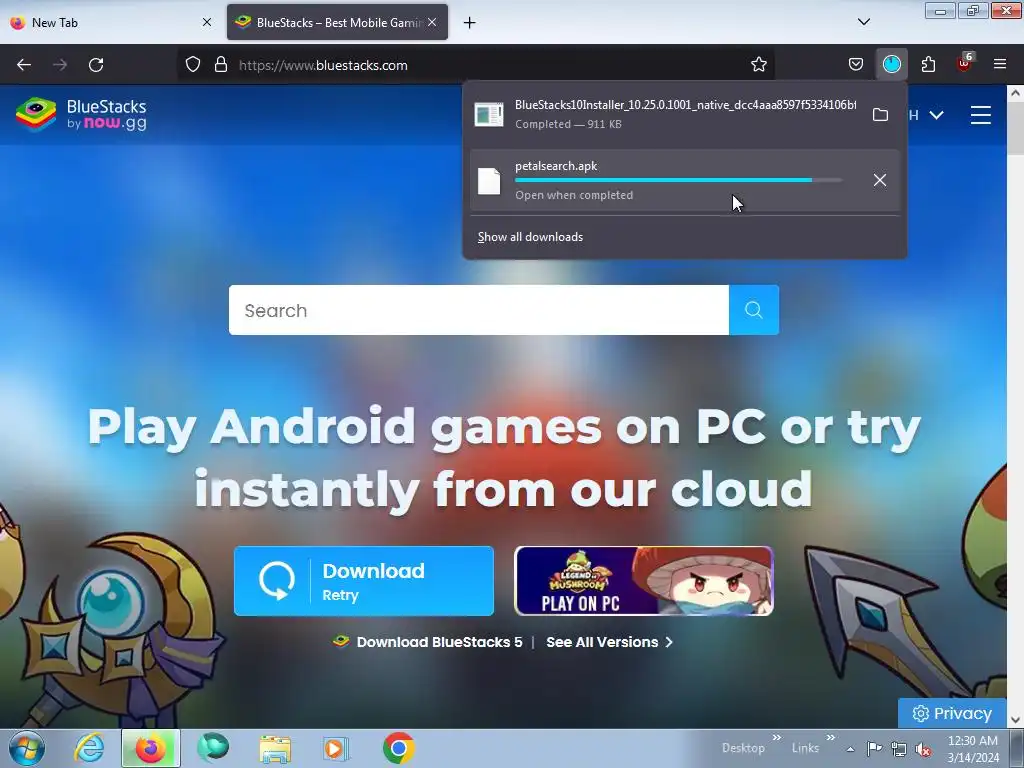Submit search with magnifier button
This screenshot has height=768, width=1024.
click(x=754, y=310)
